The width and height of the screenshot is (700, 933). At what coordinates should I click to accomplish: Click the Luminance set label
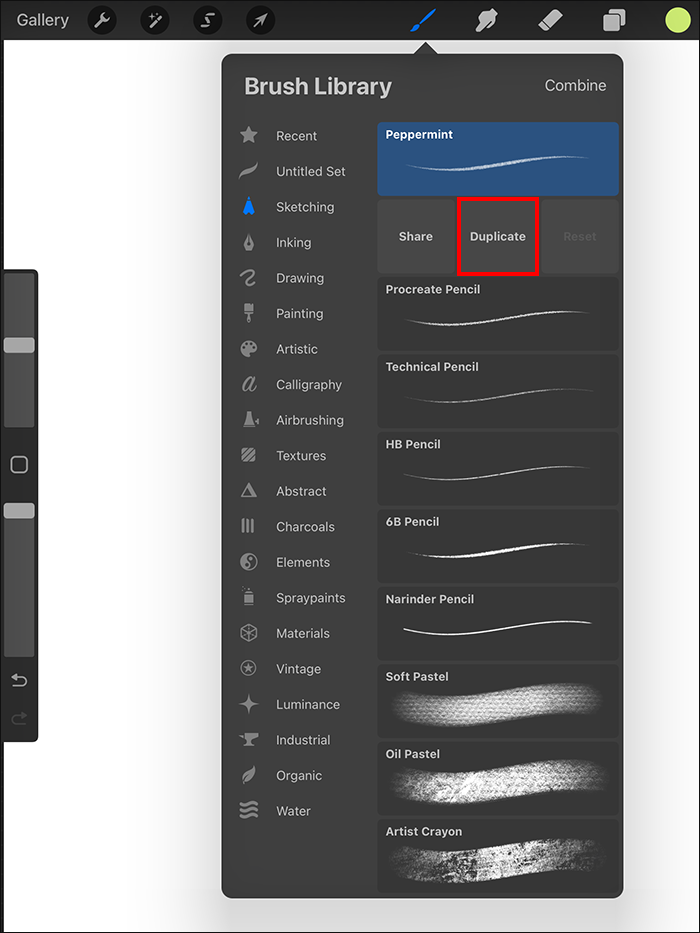coord(308,705)
